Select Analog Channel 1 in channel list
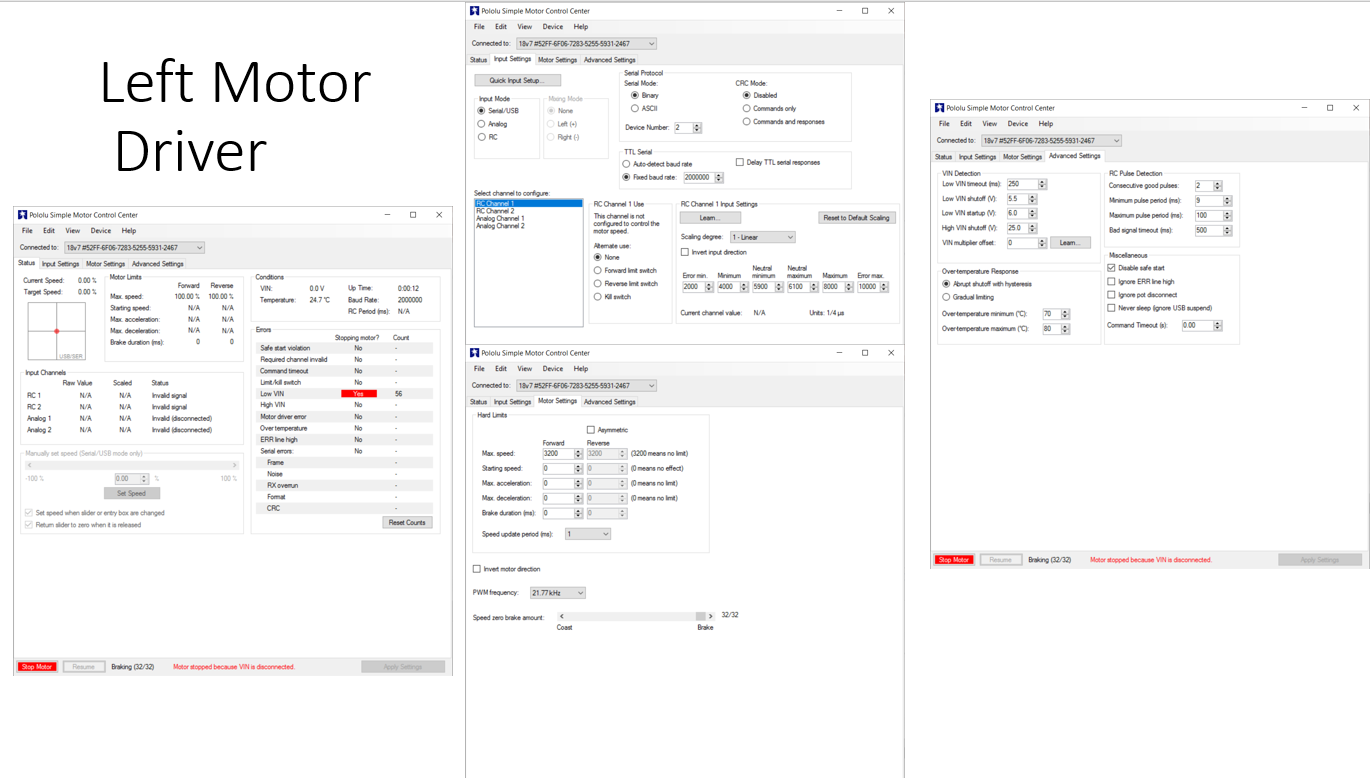Screen dimensions: 1370x778 point(527,219)
